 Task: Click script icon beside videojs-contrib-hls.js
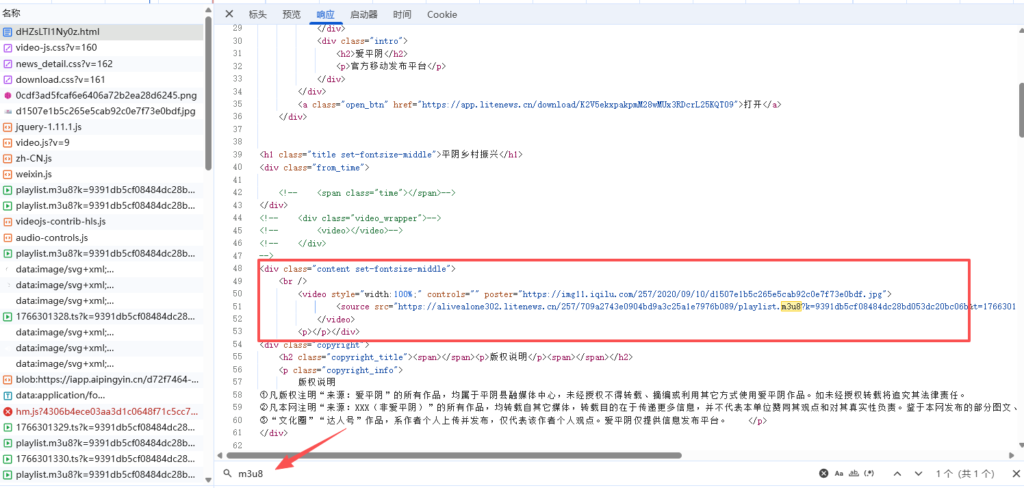(8, 221)
